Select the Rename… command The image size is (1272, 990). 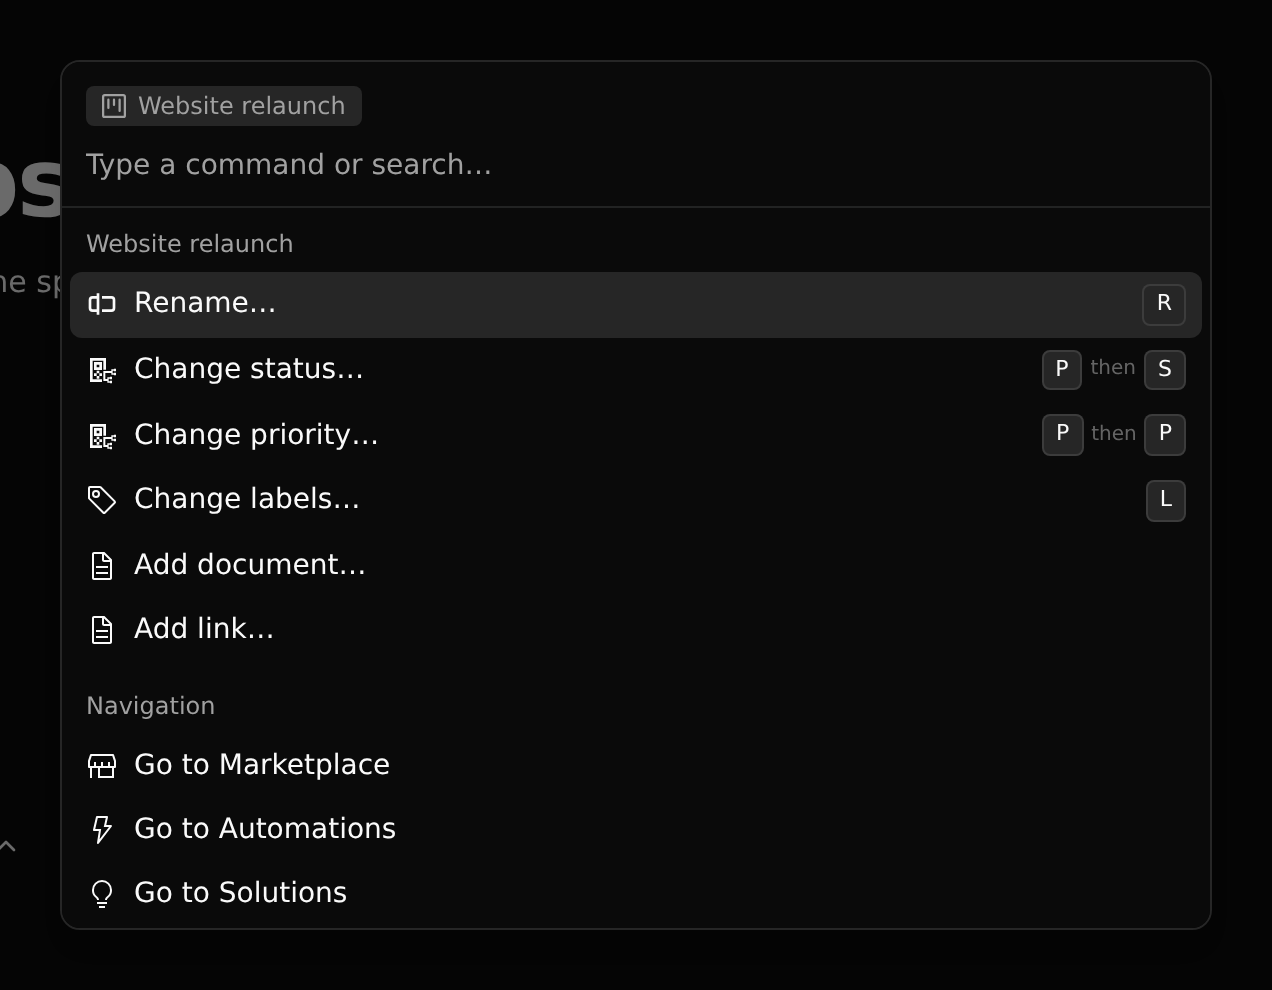(636, 304)
